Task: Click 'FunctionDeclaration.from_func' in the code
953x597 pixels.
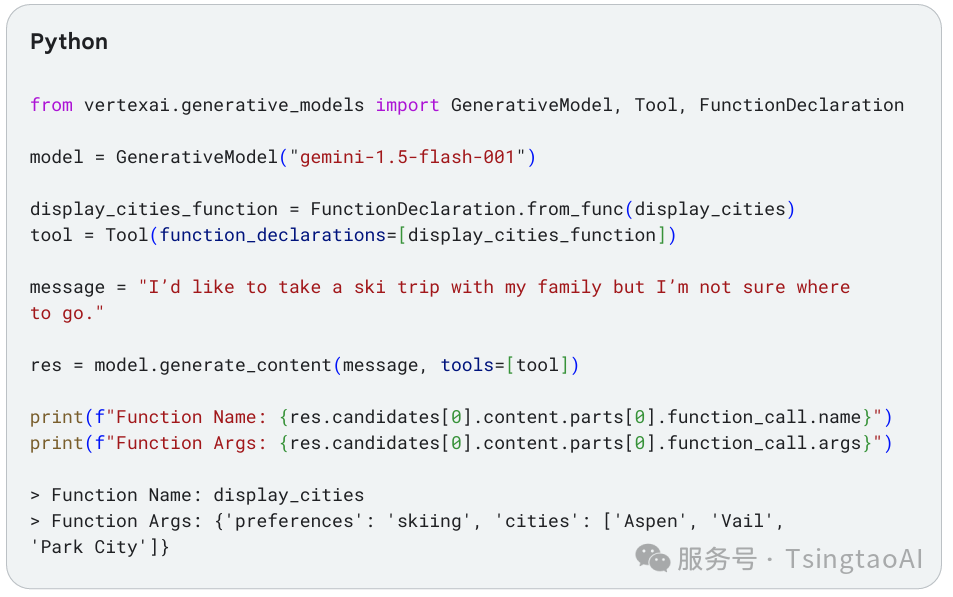Action: click(467, 209)
